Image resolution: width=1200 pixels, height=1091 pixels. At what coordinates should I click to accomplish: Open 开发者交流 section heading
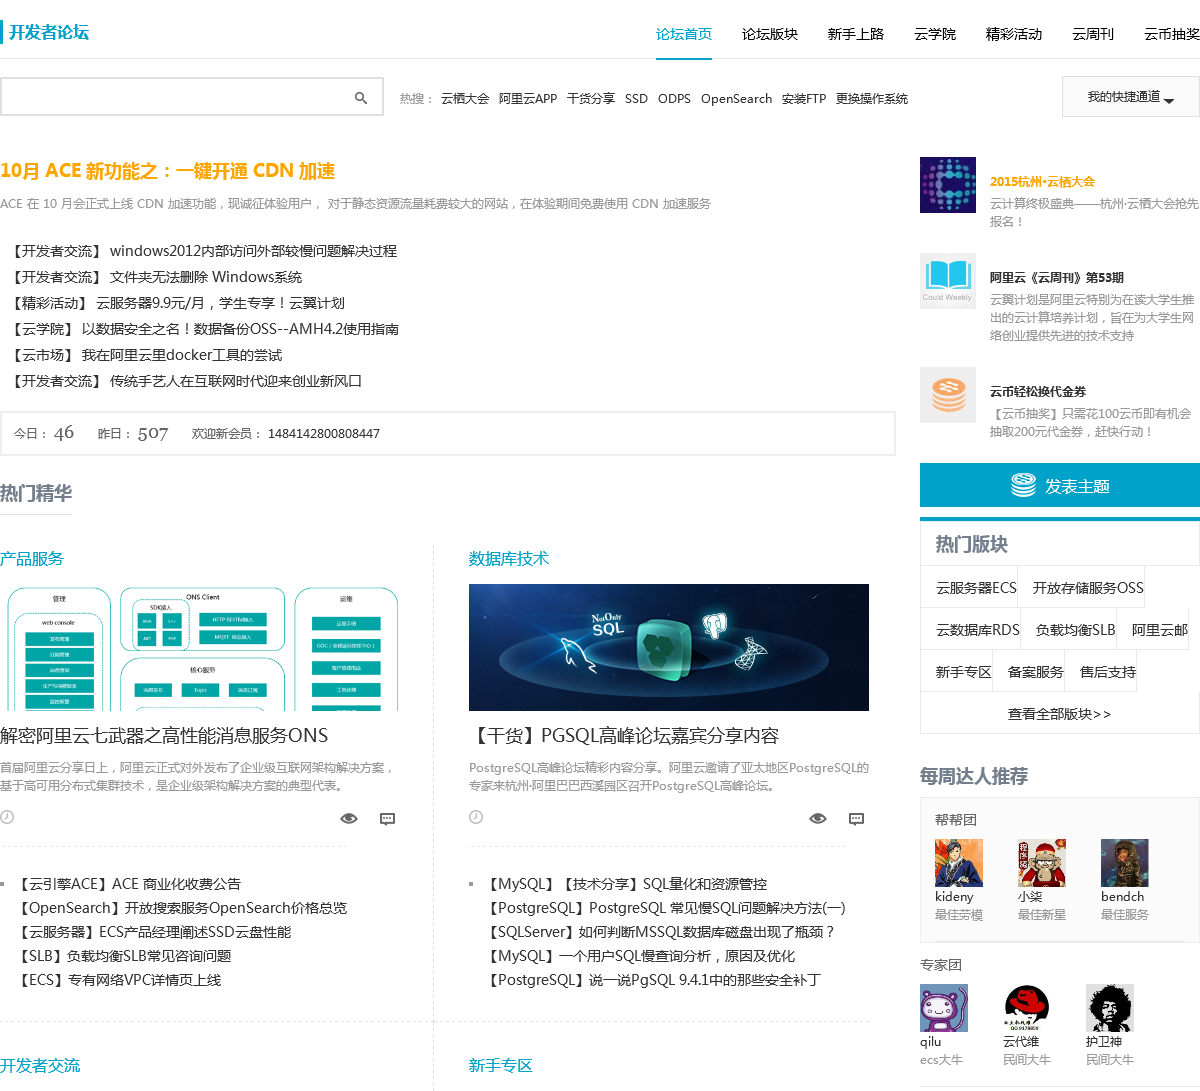(40, 1066)
